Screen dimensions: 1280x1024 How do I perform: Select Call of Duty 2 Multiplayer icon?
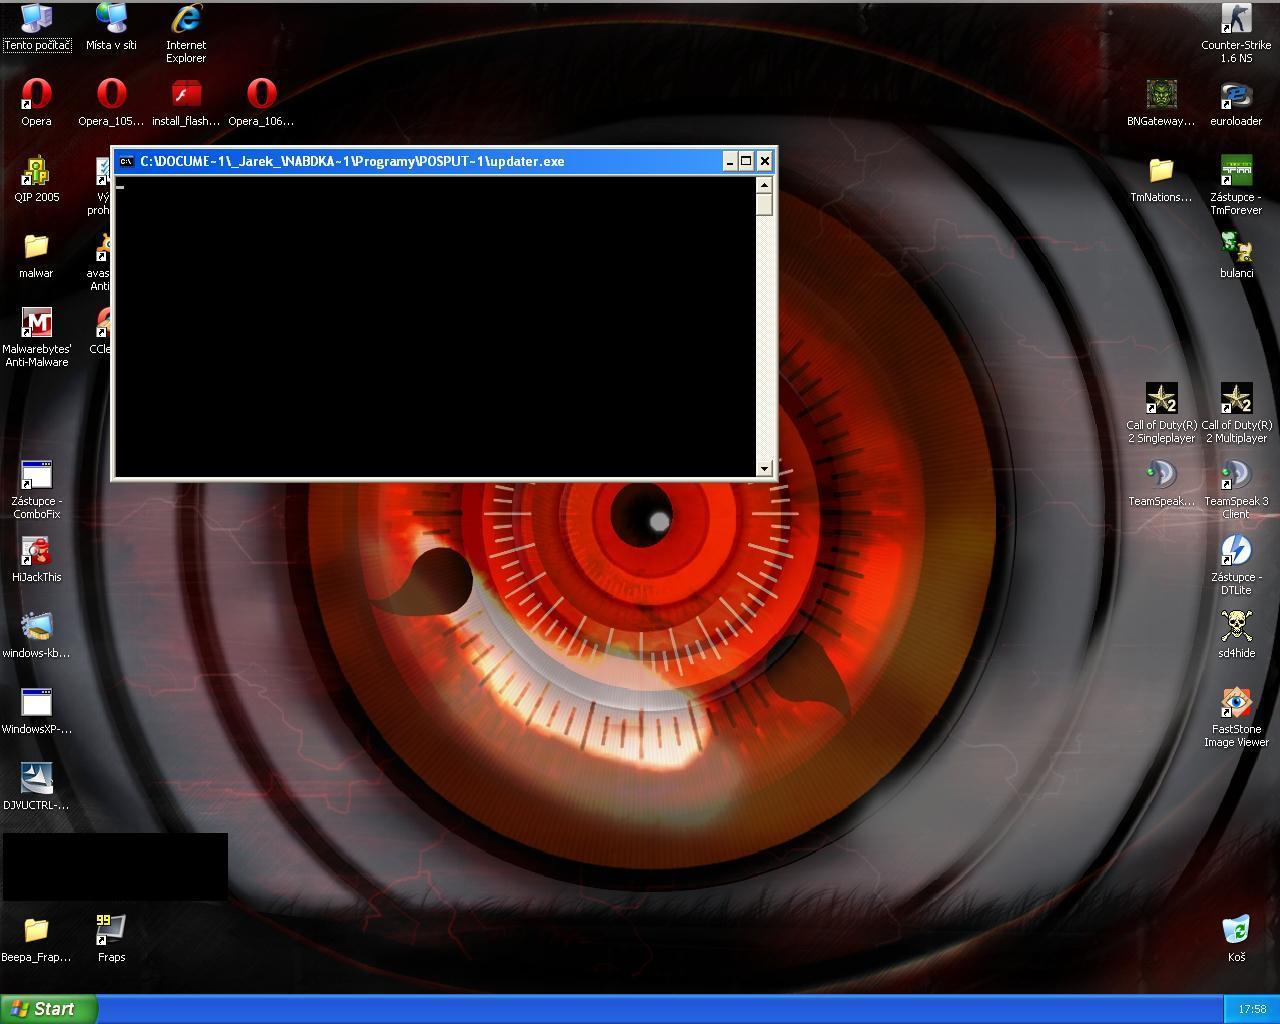tap(1236, 400)
